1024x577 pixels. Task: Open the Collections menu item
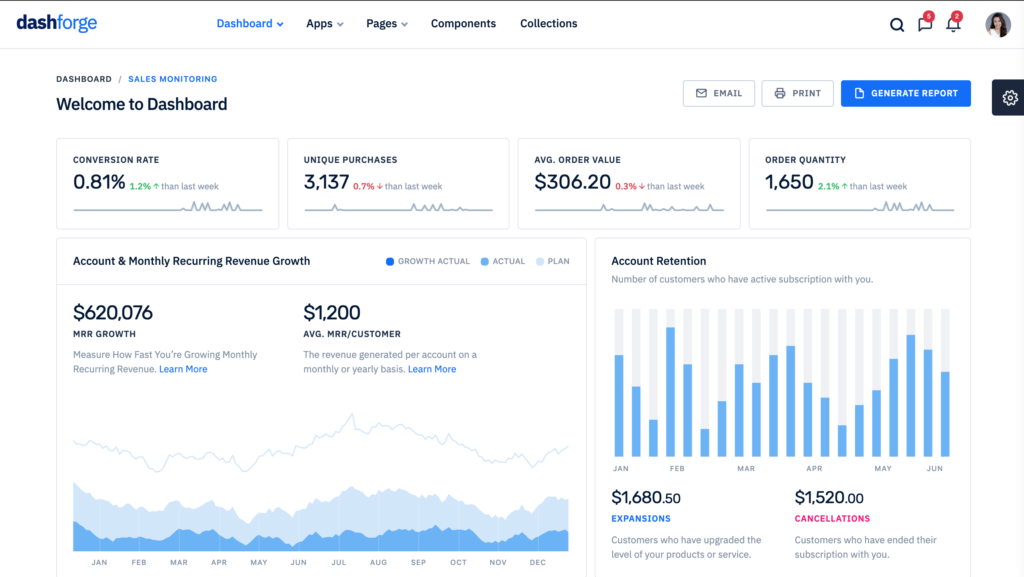click(548, 23)
